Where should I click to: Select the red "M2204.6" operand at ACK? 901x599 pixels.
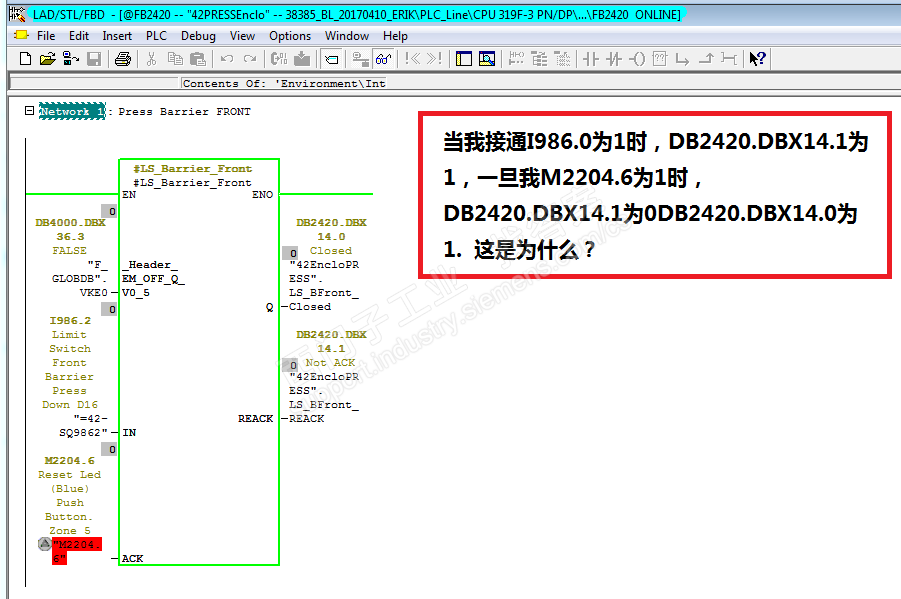point(77,551)
